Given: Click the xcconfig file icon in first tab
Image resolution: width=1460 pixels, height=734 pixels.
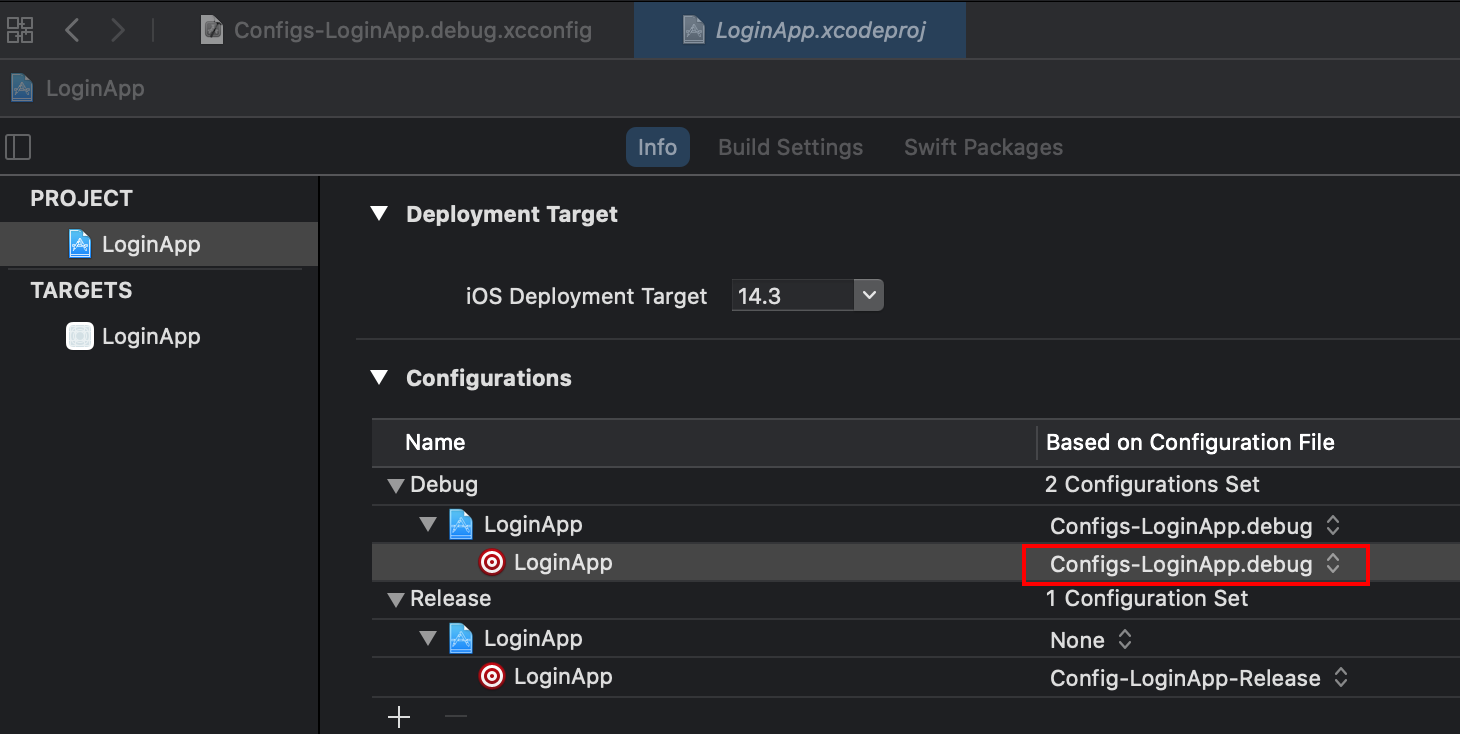Looking at the screenshot, I should (x=212, y=30).
